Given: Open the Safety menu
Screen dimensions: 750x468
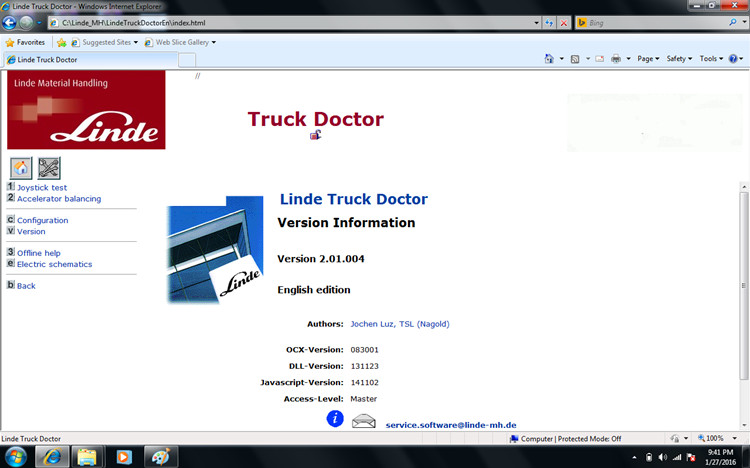Looking at the screenshot, I should tap(679, 58).
